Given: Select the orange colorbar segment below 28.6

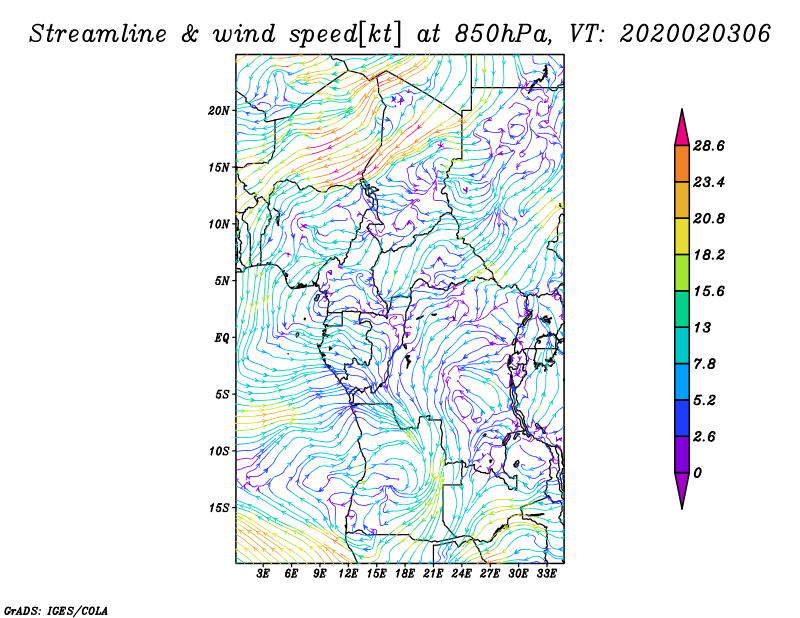Looking at the screenshot, I should (682, 164).
